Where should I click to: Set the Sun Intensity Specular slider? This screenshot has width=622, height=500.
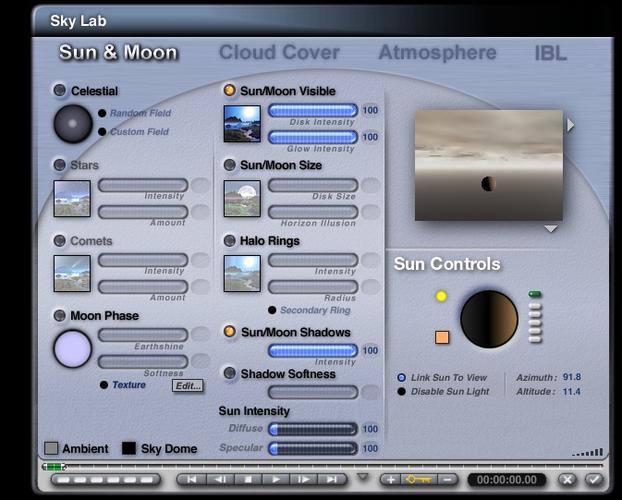point(313,448)
